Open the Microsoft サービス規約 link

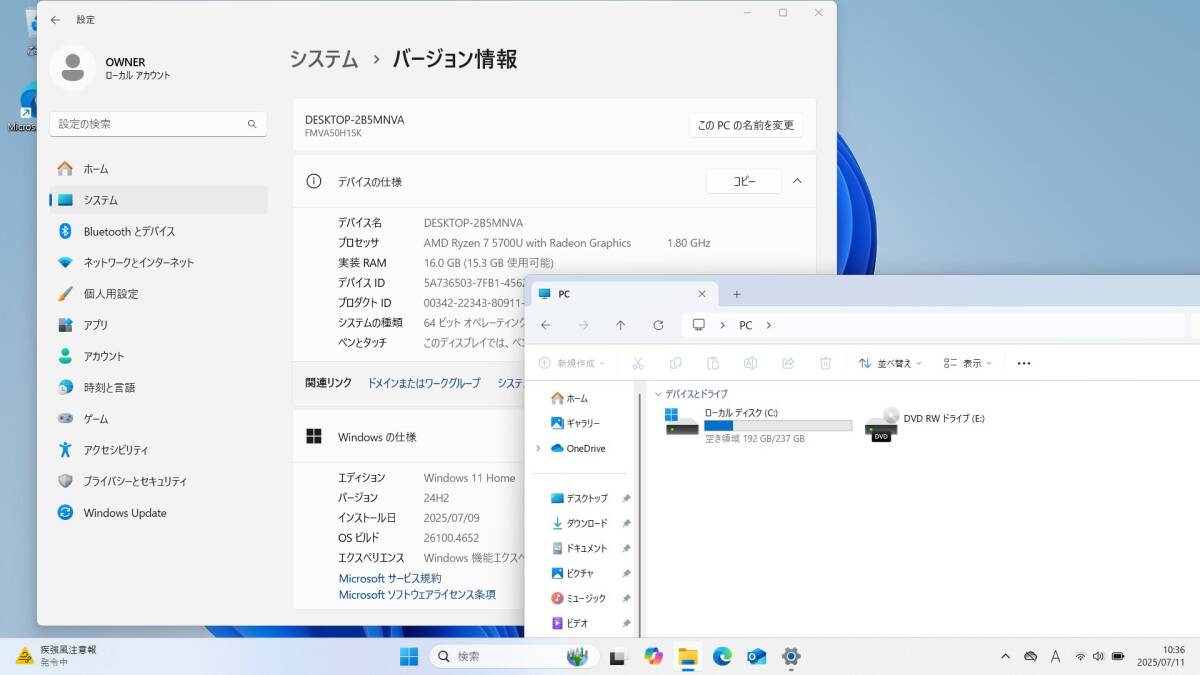click(389, 578)
